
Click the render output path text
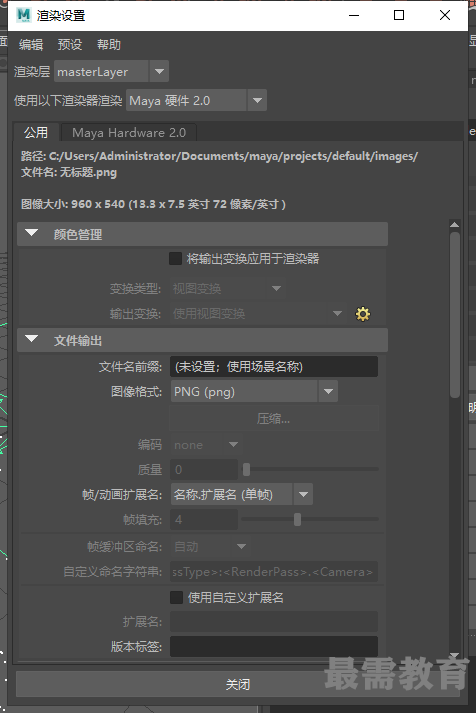pos(219,156)
